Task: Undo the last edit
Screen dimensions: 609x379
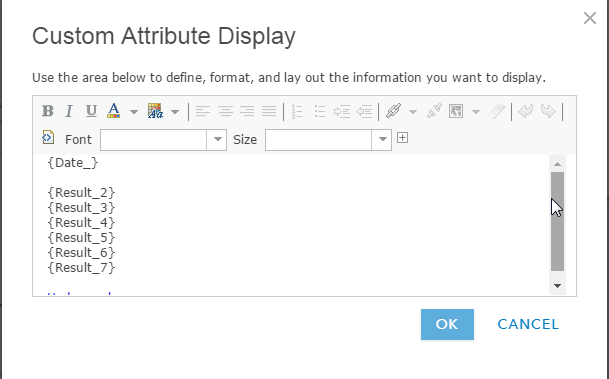Action: (x=525, y=111)
